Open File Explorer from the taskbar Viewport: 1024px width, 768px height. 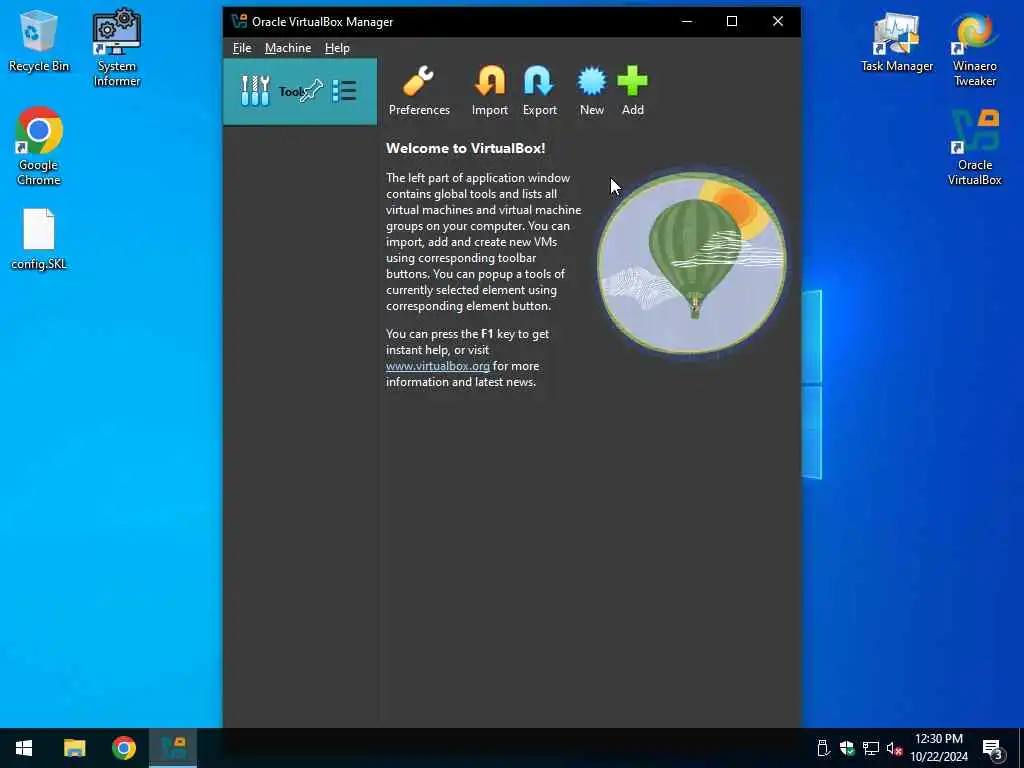[74, 748]
